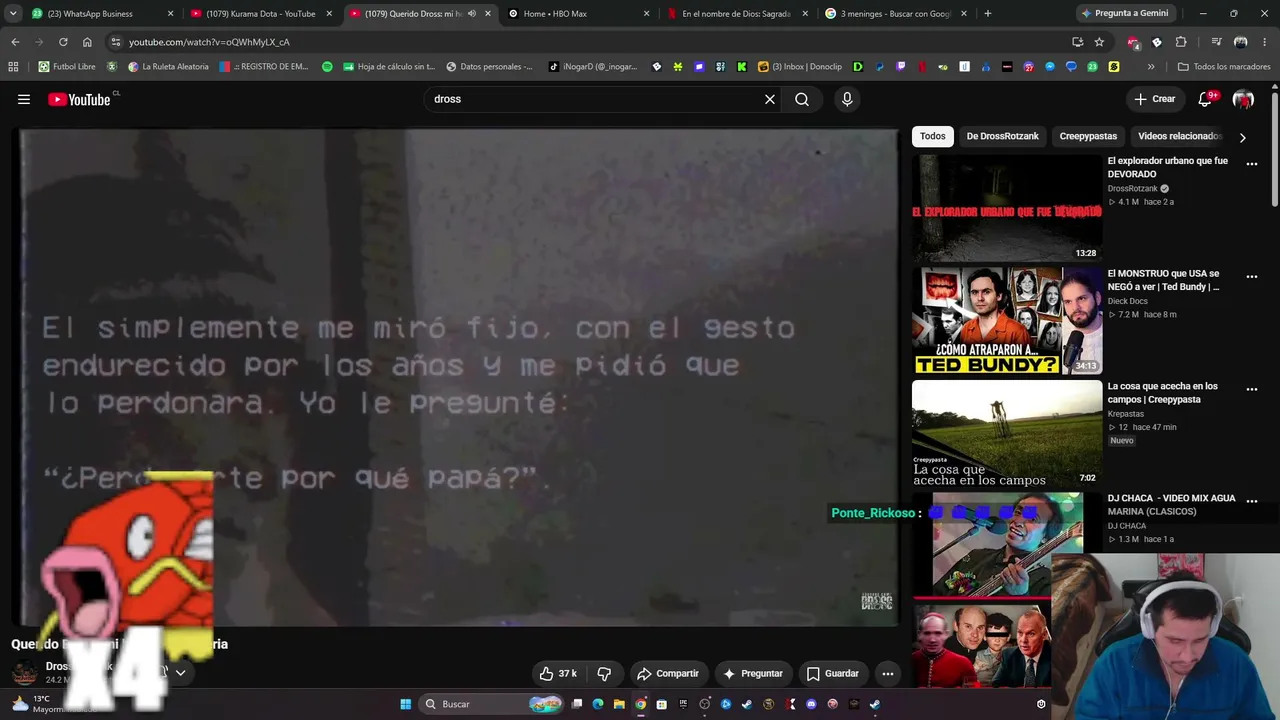Open the Todos los marcadores folder
Screen dimensions: 1280x720
coord(1224,67)
